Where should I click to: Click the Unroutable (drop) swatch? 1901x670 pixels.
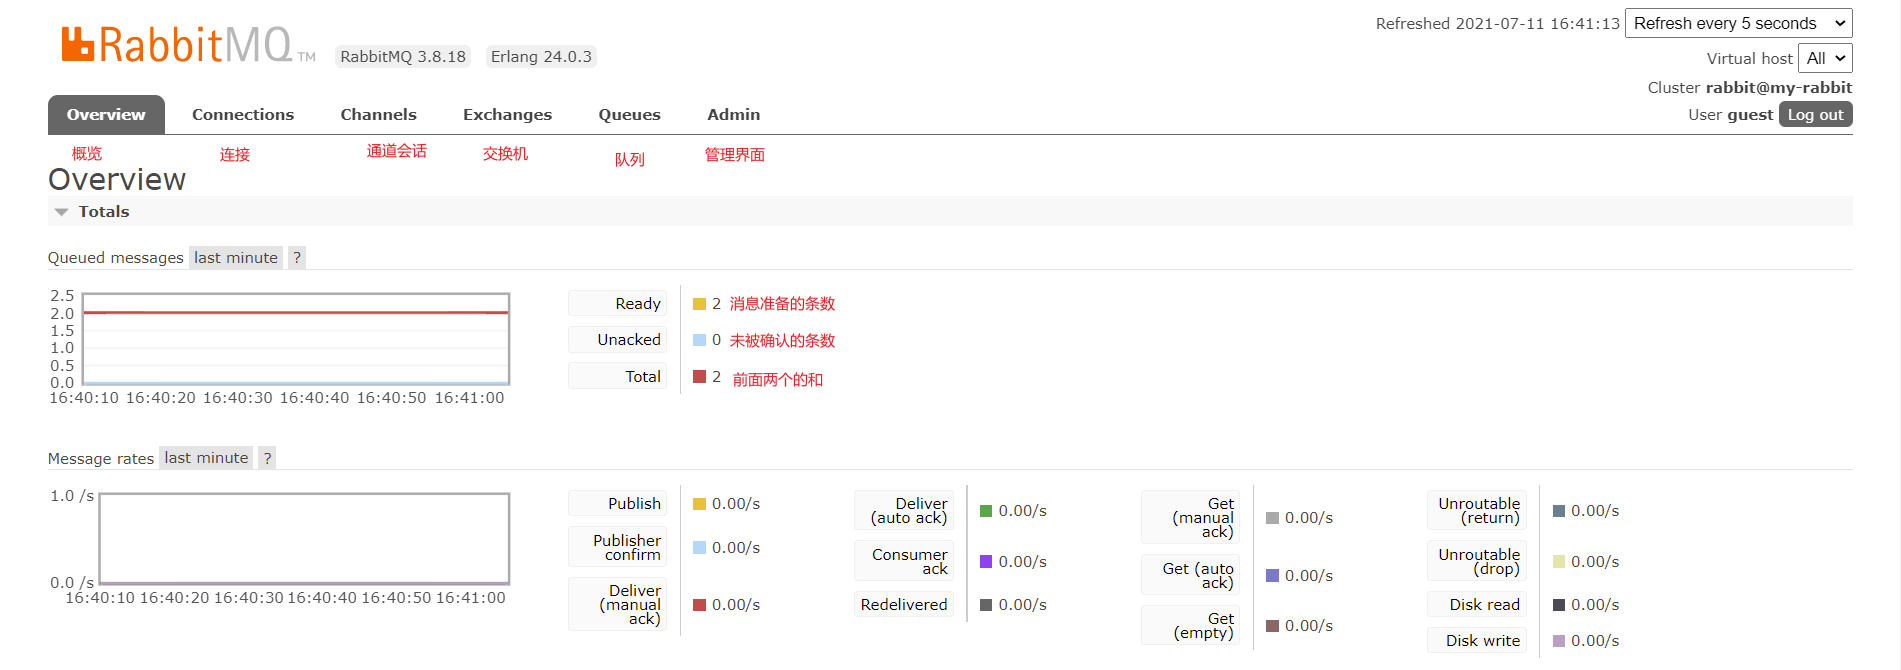(x=1559, y=562)
